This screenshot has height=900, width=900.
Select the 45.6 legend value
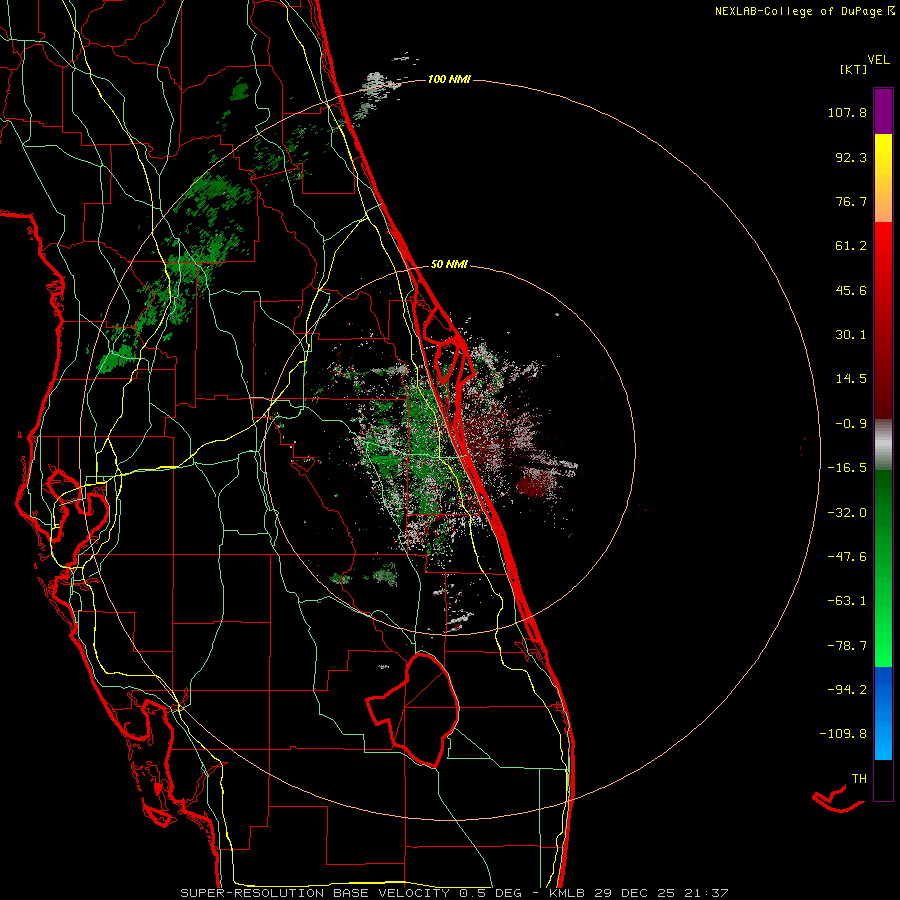pyautogui.click(x=851, y=290)
